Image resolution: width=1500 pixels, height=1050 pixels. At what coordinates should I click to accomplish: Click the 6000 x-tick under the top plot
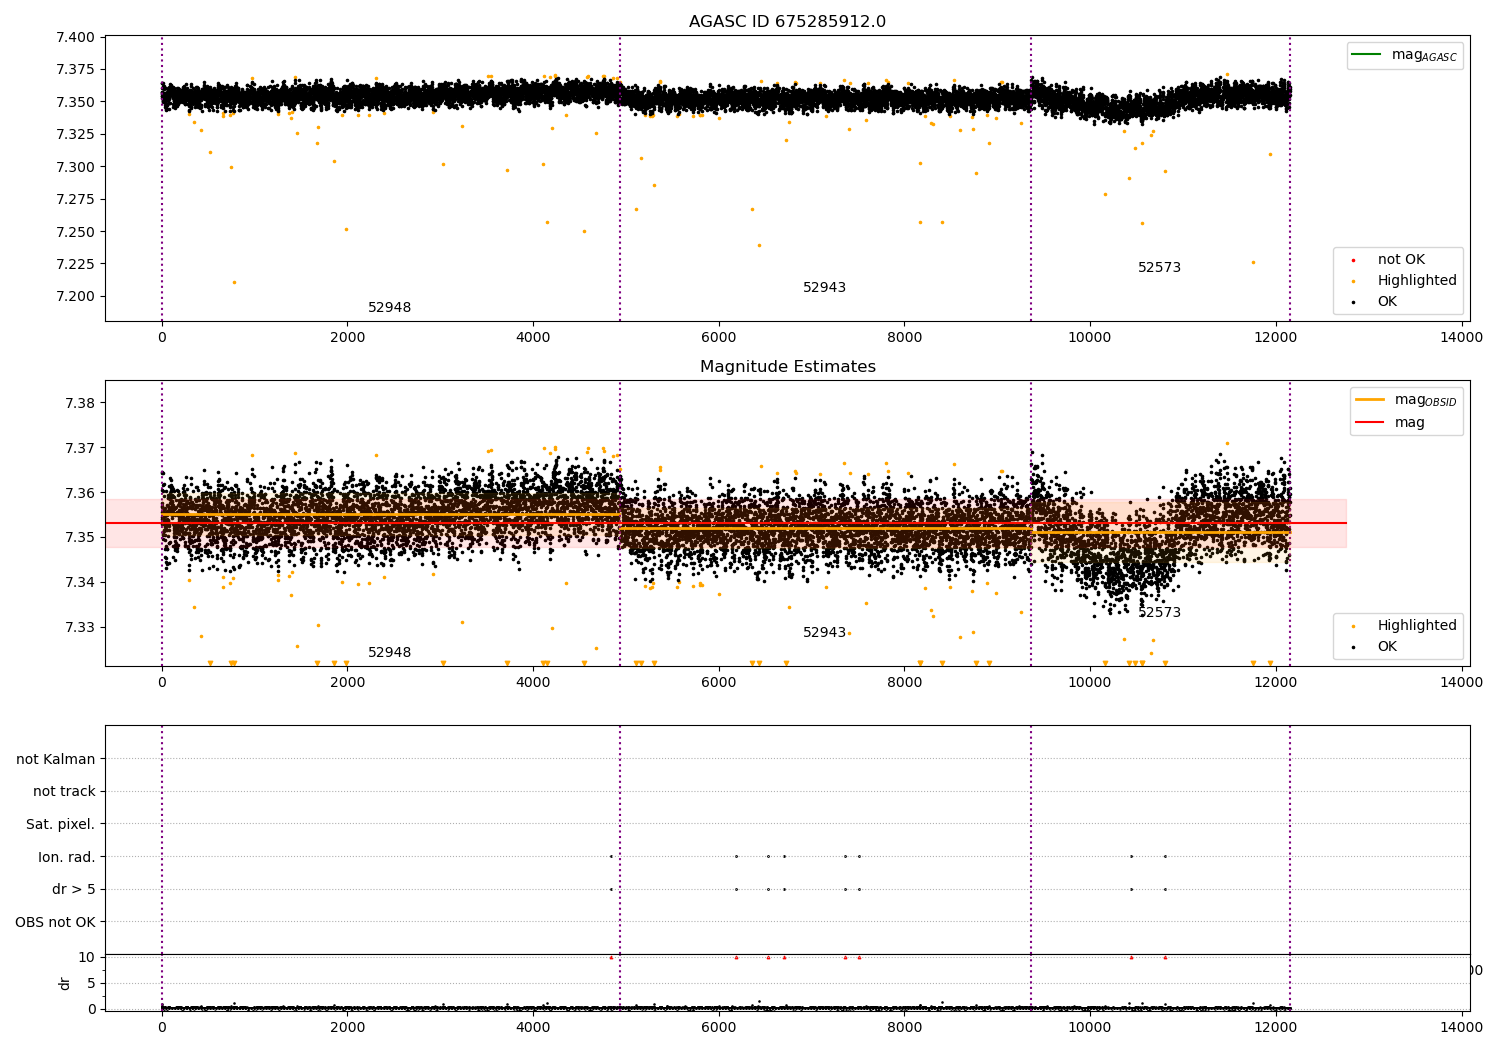click(719, 337)
